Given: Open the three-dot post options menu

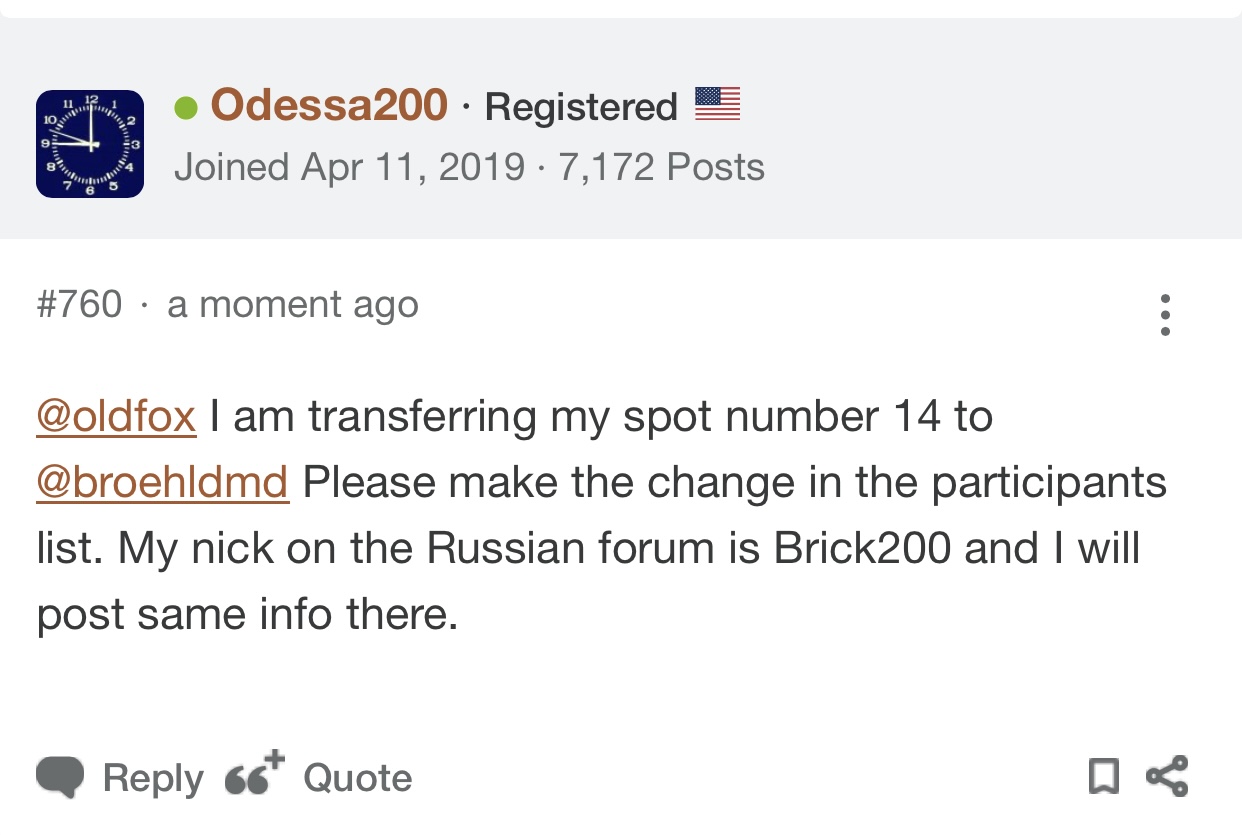Looking at the screenshot, I should coord(1165,315).
